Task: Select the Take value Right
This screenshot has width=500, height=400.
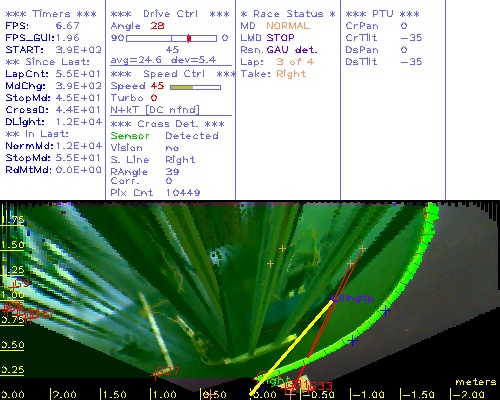Action: (x=291, y=74)
